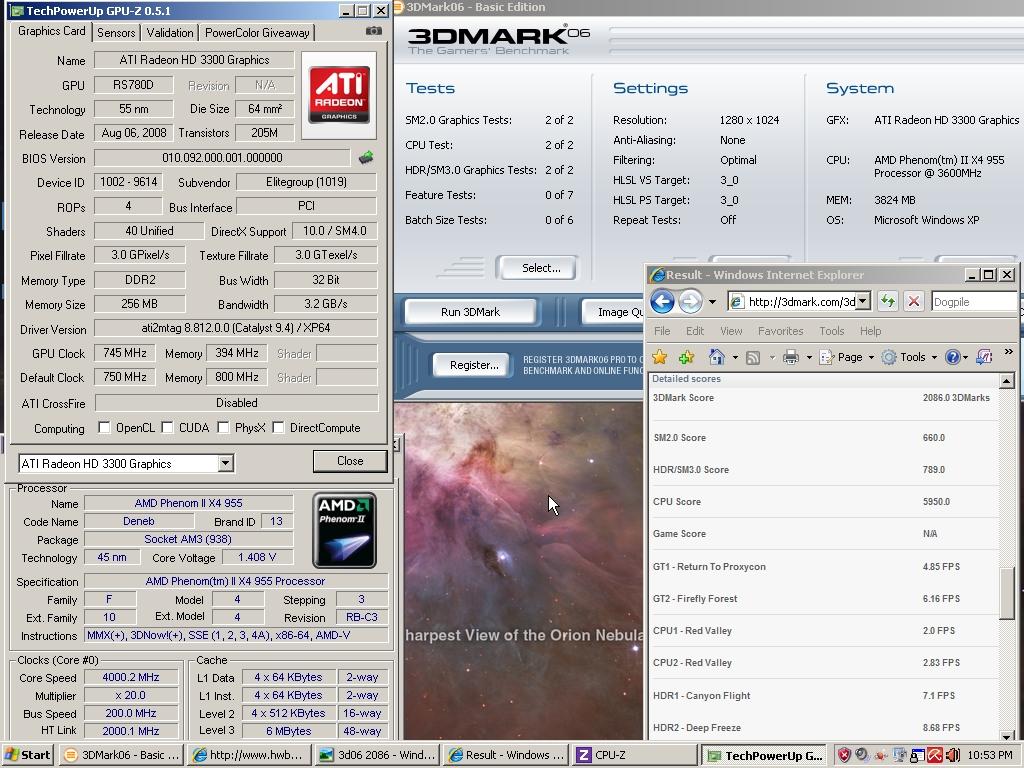This screenshot has height=768, width=1024.
Task: Click the AMD Phenom II logo
Action: 344,531
